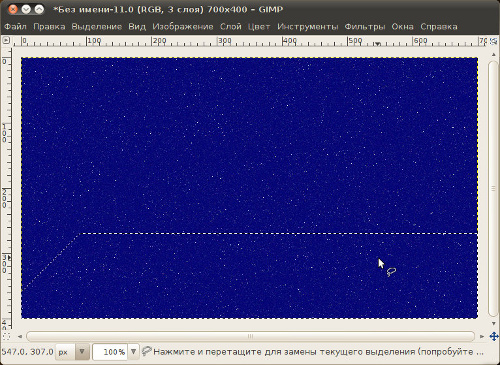Click the horizontal scrollbar thumb
500x365 pixels.
(250, 336)
